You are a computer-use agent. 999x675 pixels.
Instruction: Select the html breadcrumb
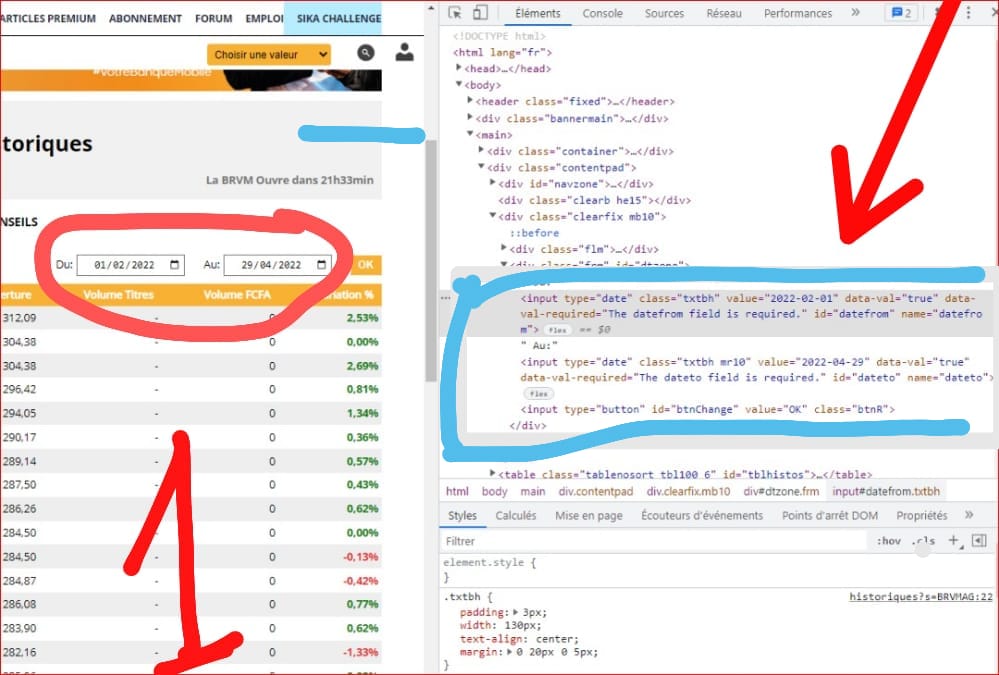(457, 491)
